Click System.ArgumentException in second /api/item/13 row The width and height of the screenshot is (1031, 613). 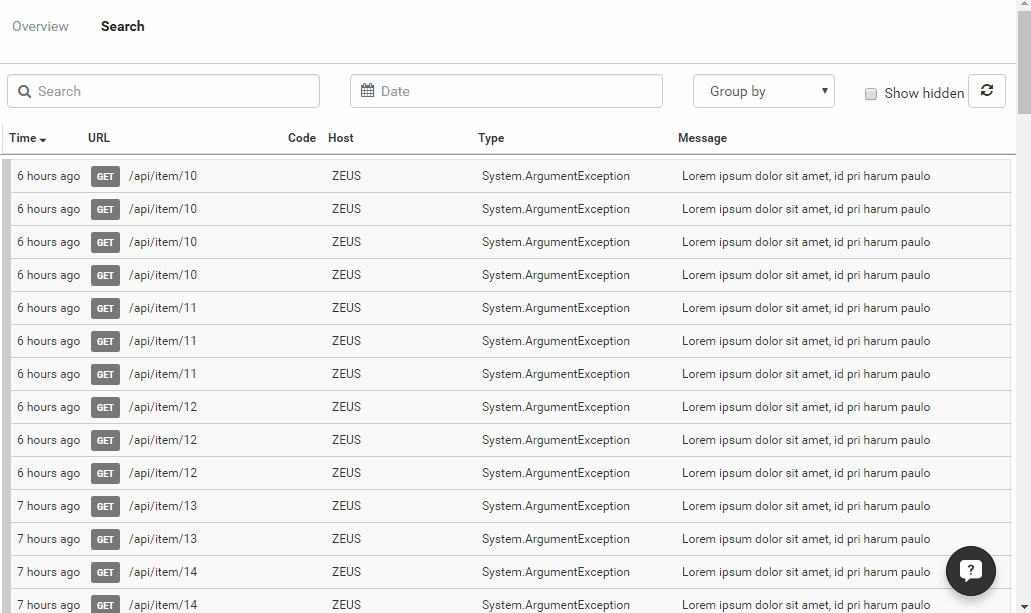(556, 539)
